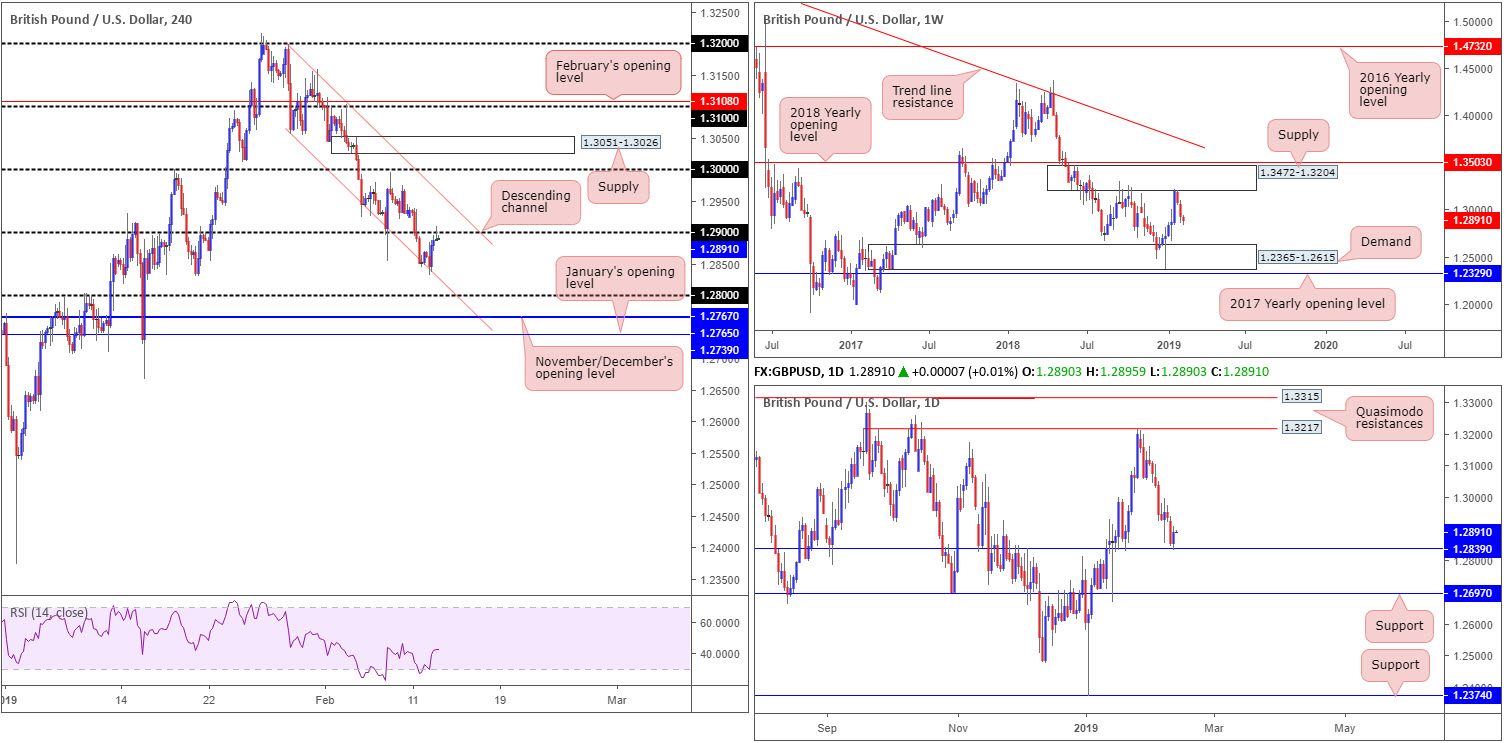The width and height of the screenshot is (1506, 743).
Task: Click the Support callout pointing to 1.26970
Action: click(1398, 626)
